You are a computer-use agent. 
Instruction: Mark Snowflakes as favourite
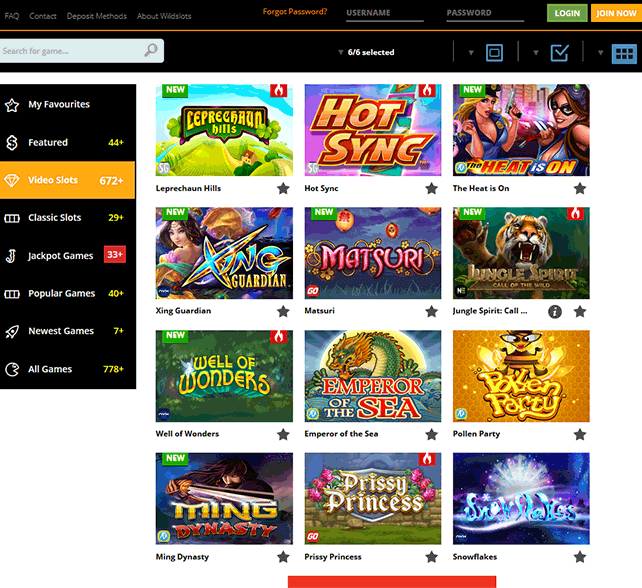pyautogui.click(x=580, y=557)
